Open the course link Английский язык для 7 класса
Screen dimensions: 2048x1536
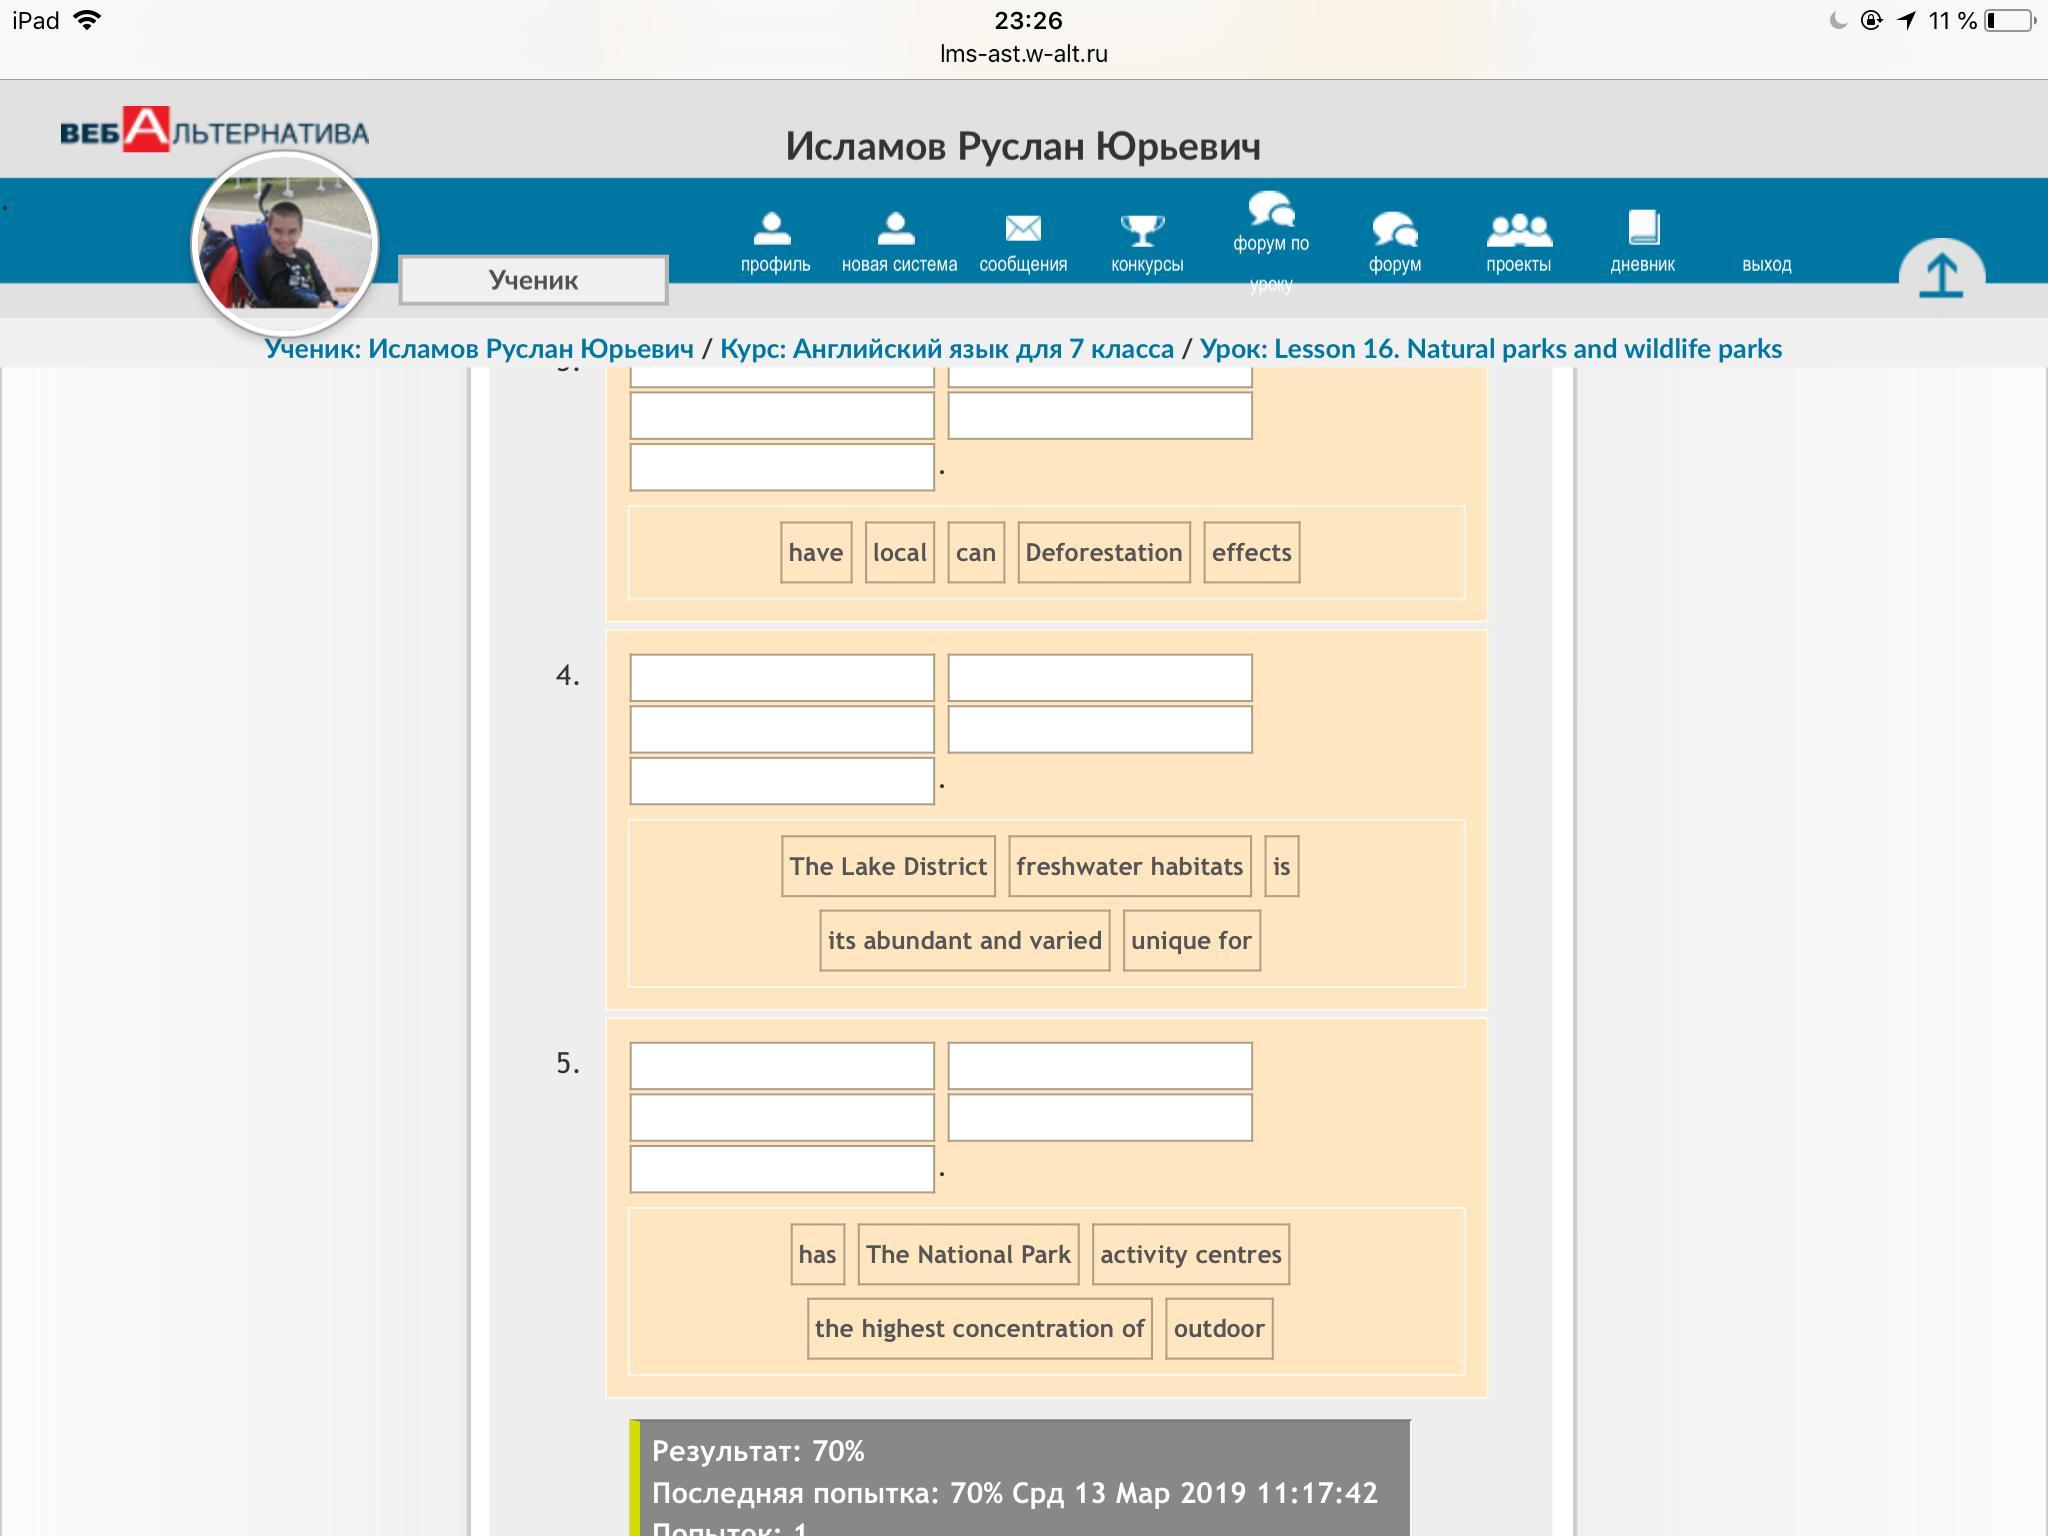946,349
